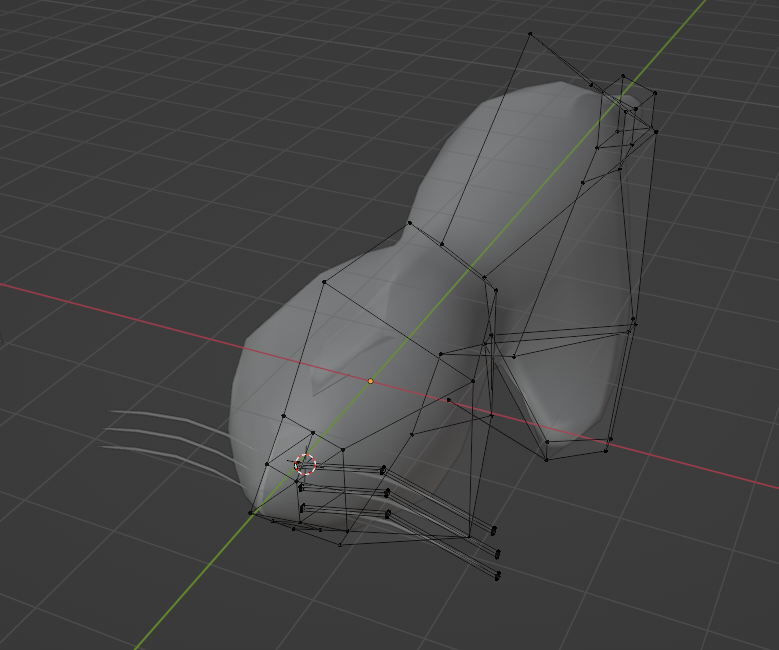Select the topmost vertex of the ear wireframe
779x650 pixels.
[530, 34]
